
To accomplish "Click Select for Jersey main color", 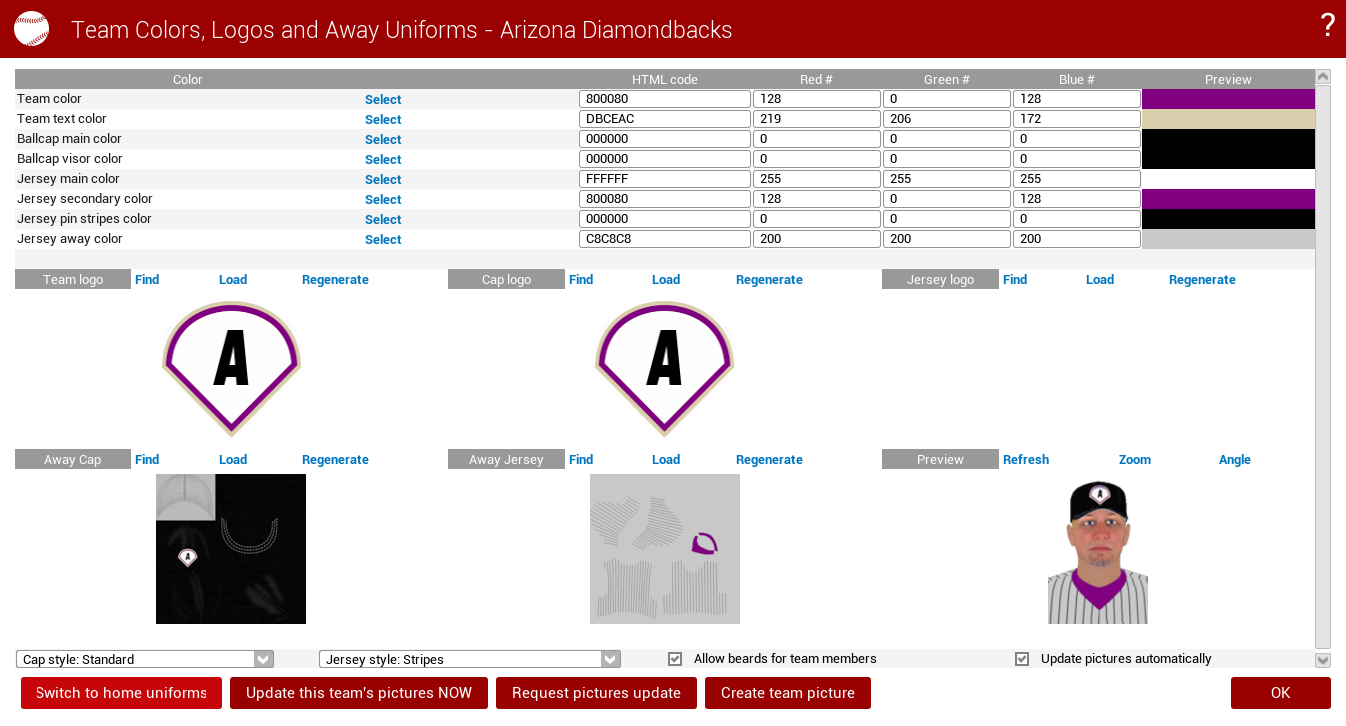I will pyautogui.click(x=383, y=180).
